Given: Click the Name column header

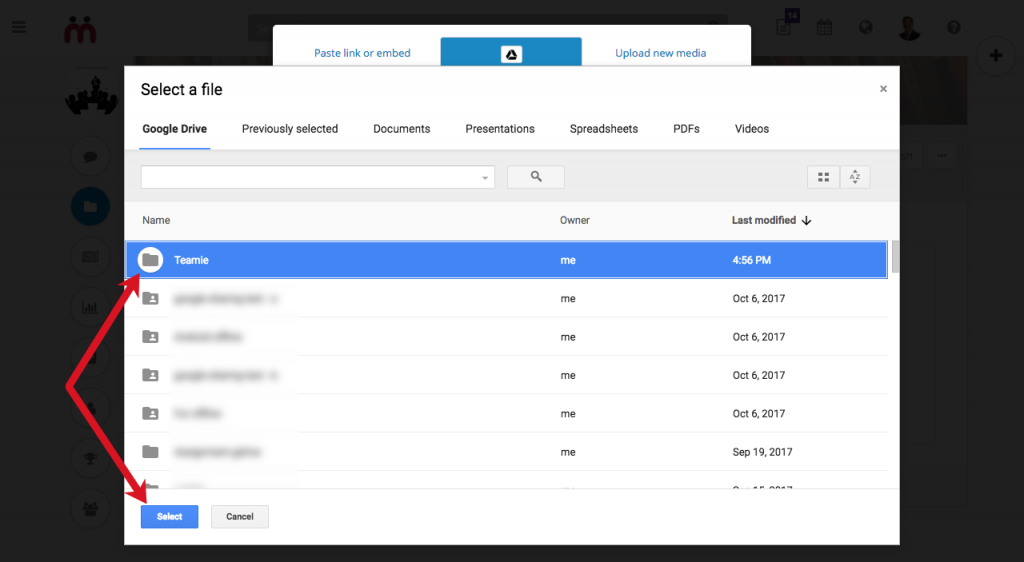Looking at the screenshot, I should pos(156,221).
